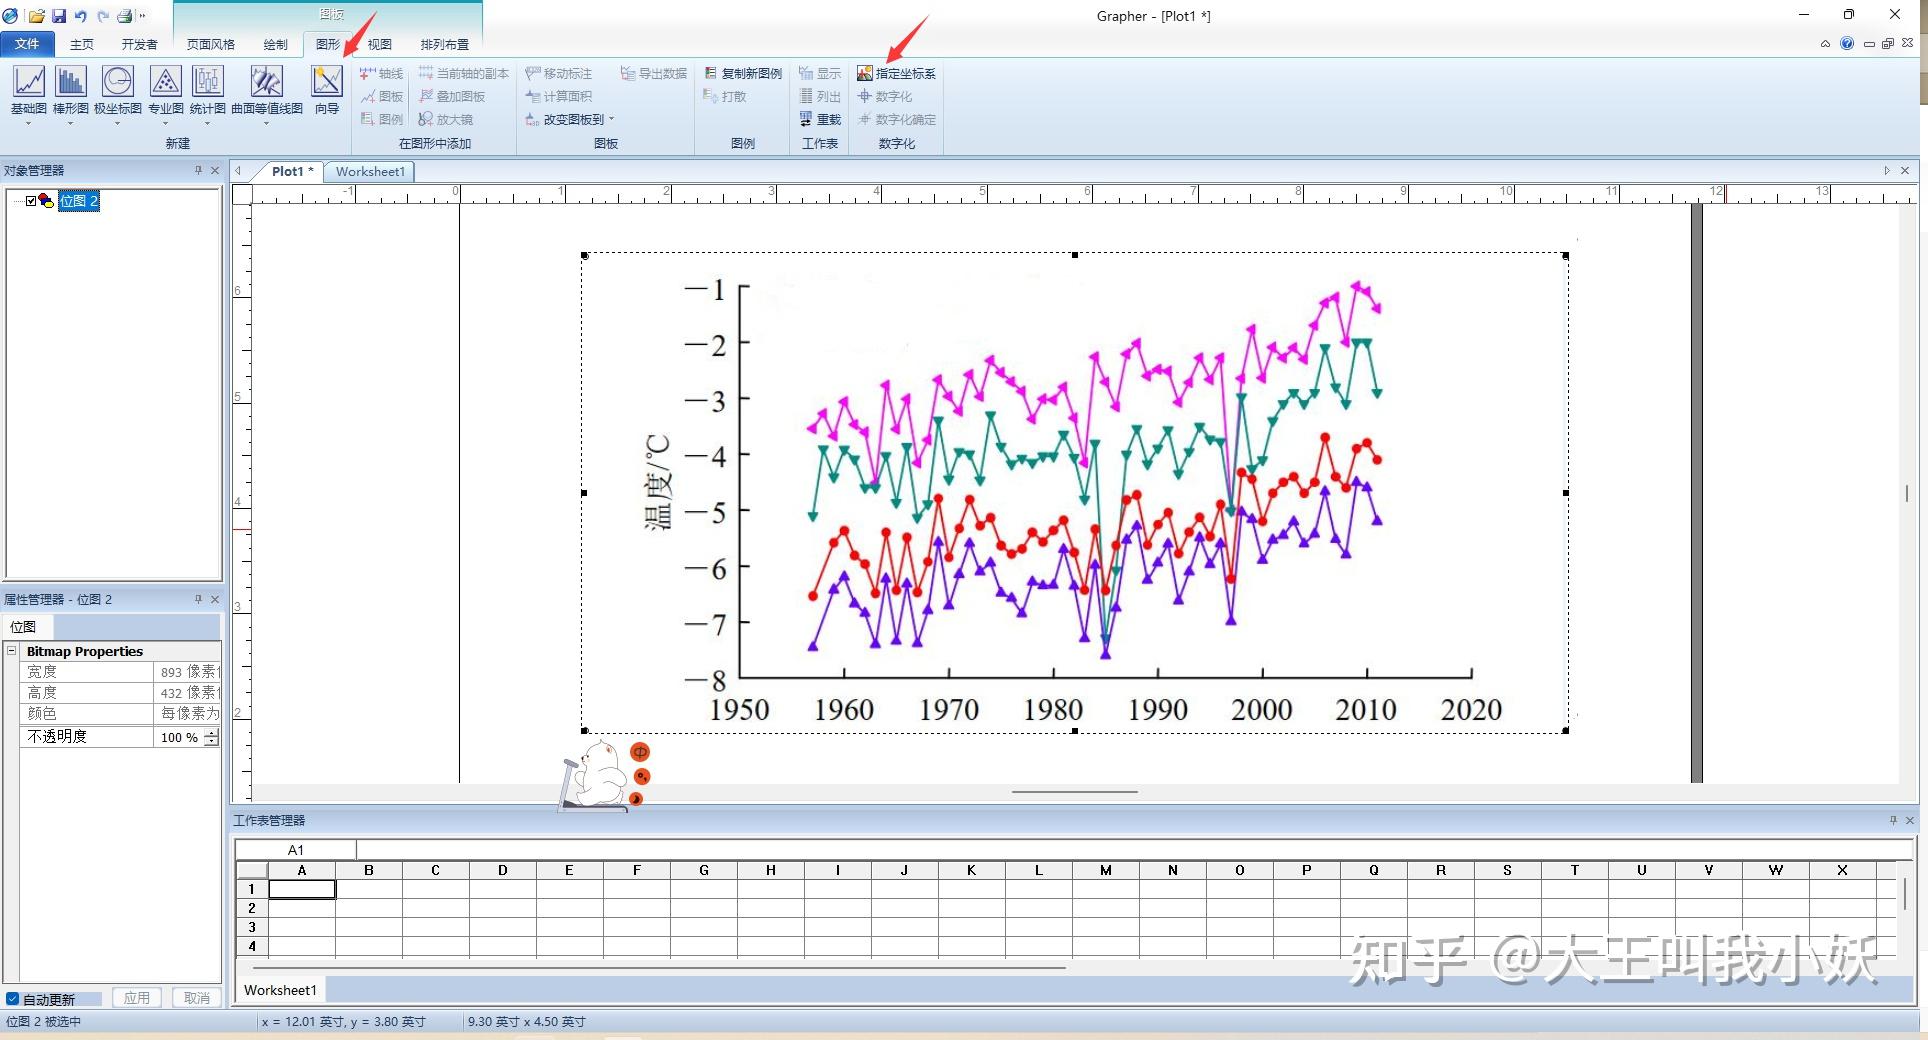The height and width of the screenshot is (1040, 1928).
Task: Collapse the Bitmap Properties group
Action: click(13, 651)
